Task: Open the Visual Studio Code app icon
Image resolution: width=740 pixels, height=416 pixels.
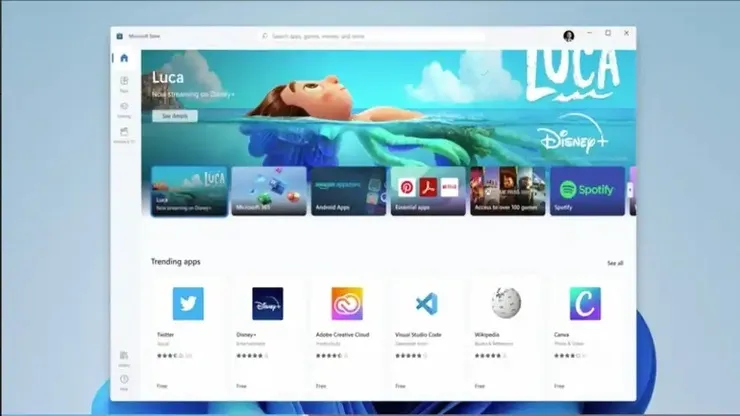Action: pyautogui.click(x=427, y=304)
